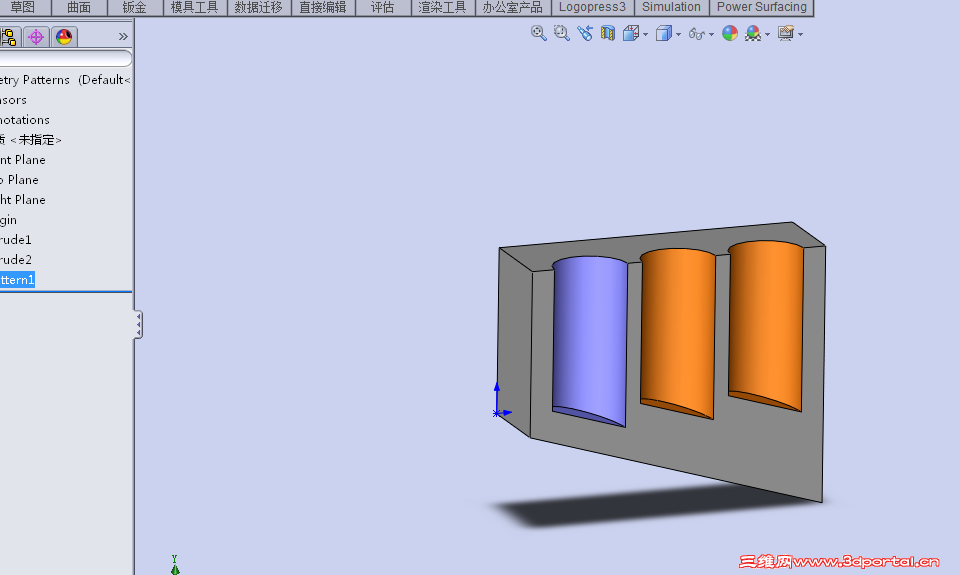
Task: Select Top Plane in the tree
Action: [x=19, y=180]
